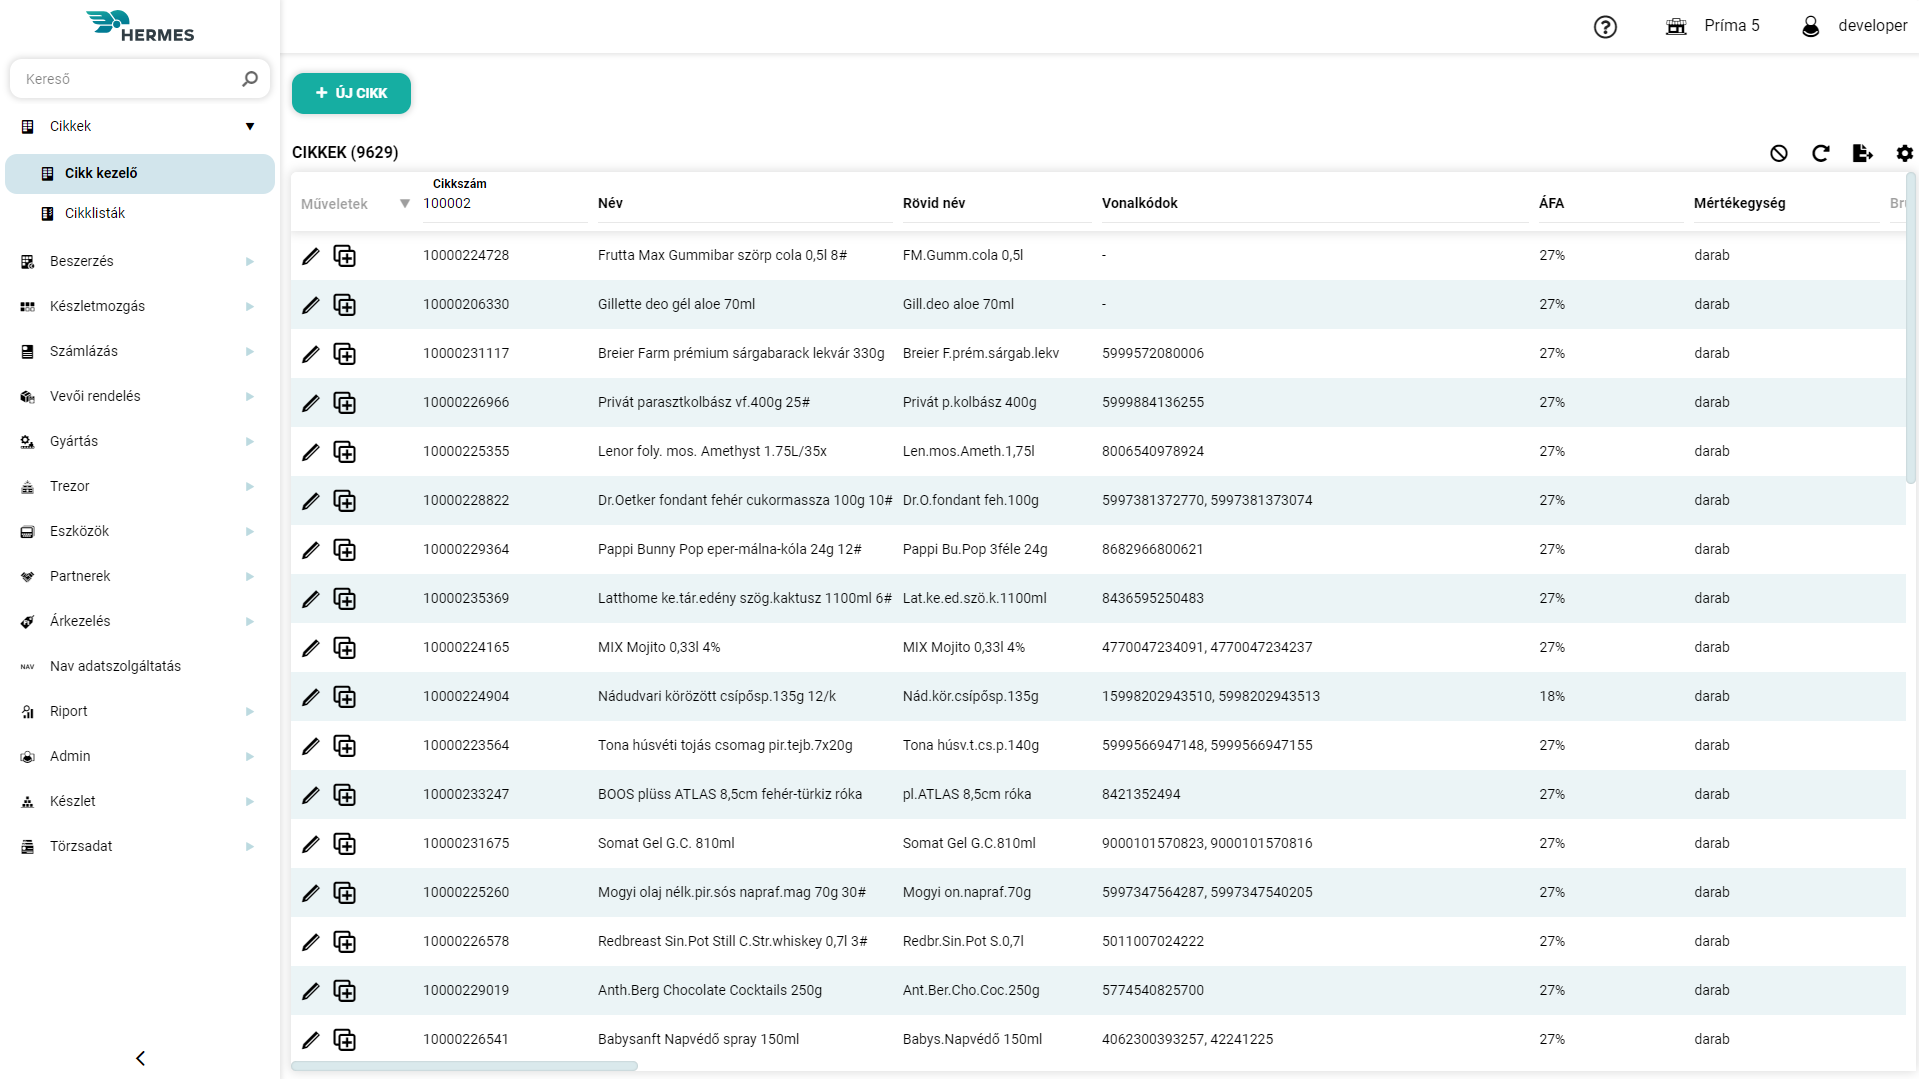Open the table settings gear
Screen dimensions: 1919x1079
point(1905,153)
